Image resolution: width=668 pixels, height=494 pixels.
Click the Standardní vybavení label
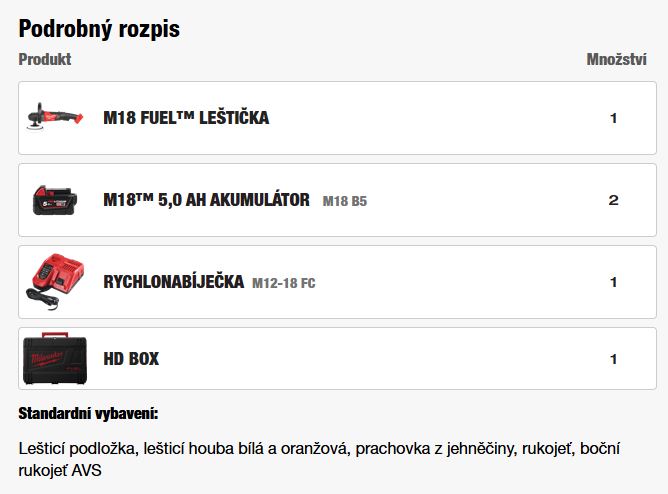point(88,413)
